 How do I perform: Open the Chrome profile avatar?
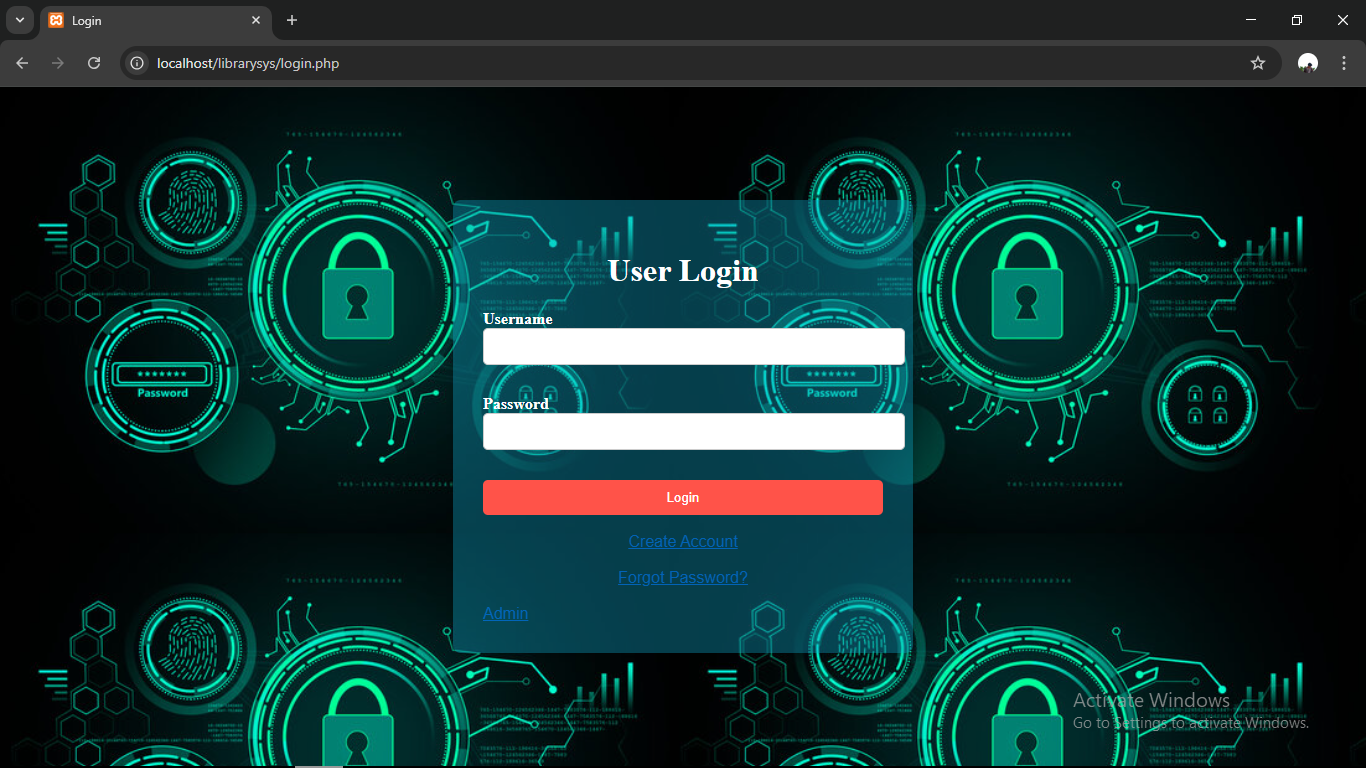tap(1307, 63)
